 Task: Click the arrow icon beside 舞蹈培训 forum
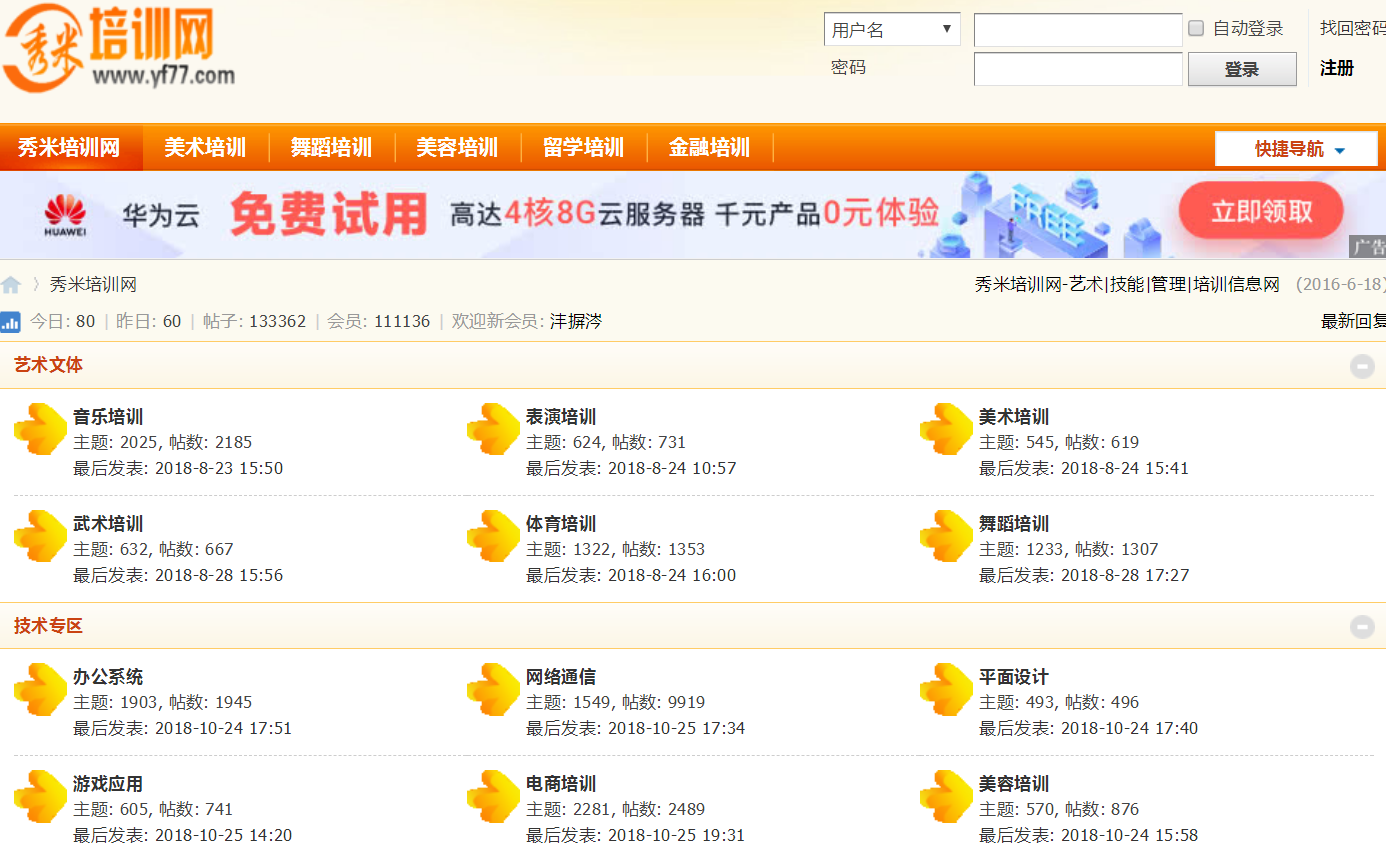coord(946,536)
